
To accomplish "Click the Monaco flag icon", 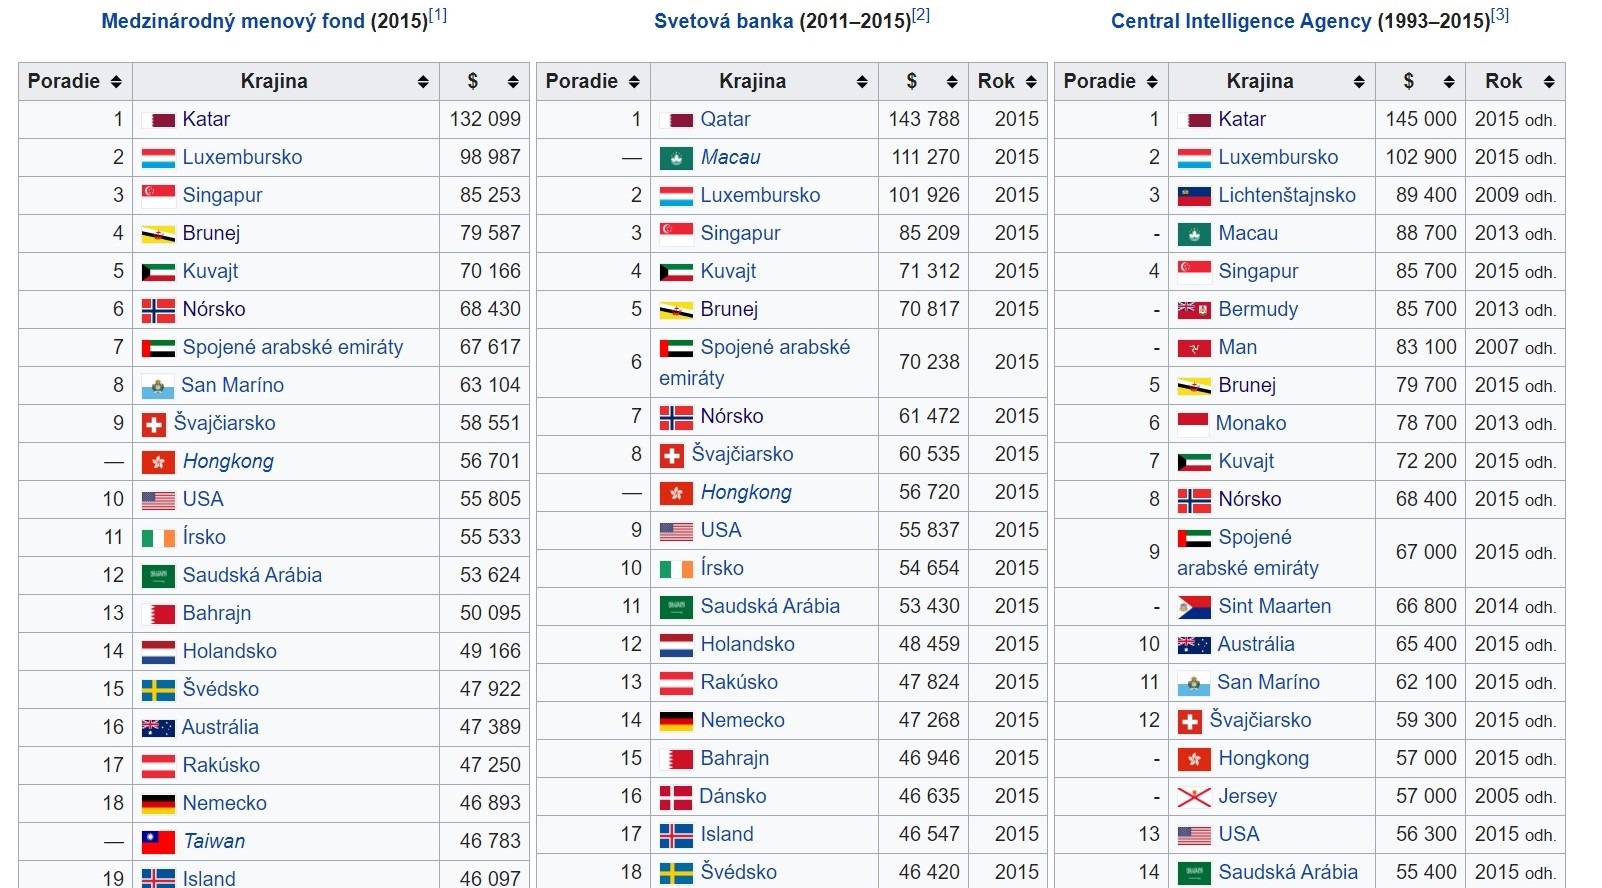I will pos(1193,424).
